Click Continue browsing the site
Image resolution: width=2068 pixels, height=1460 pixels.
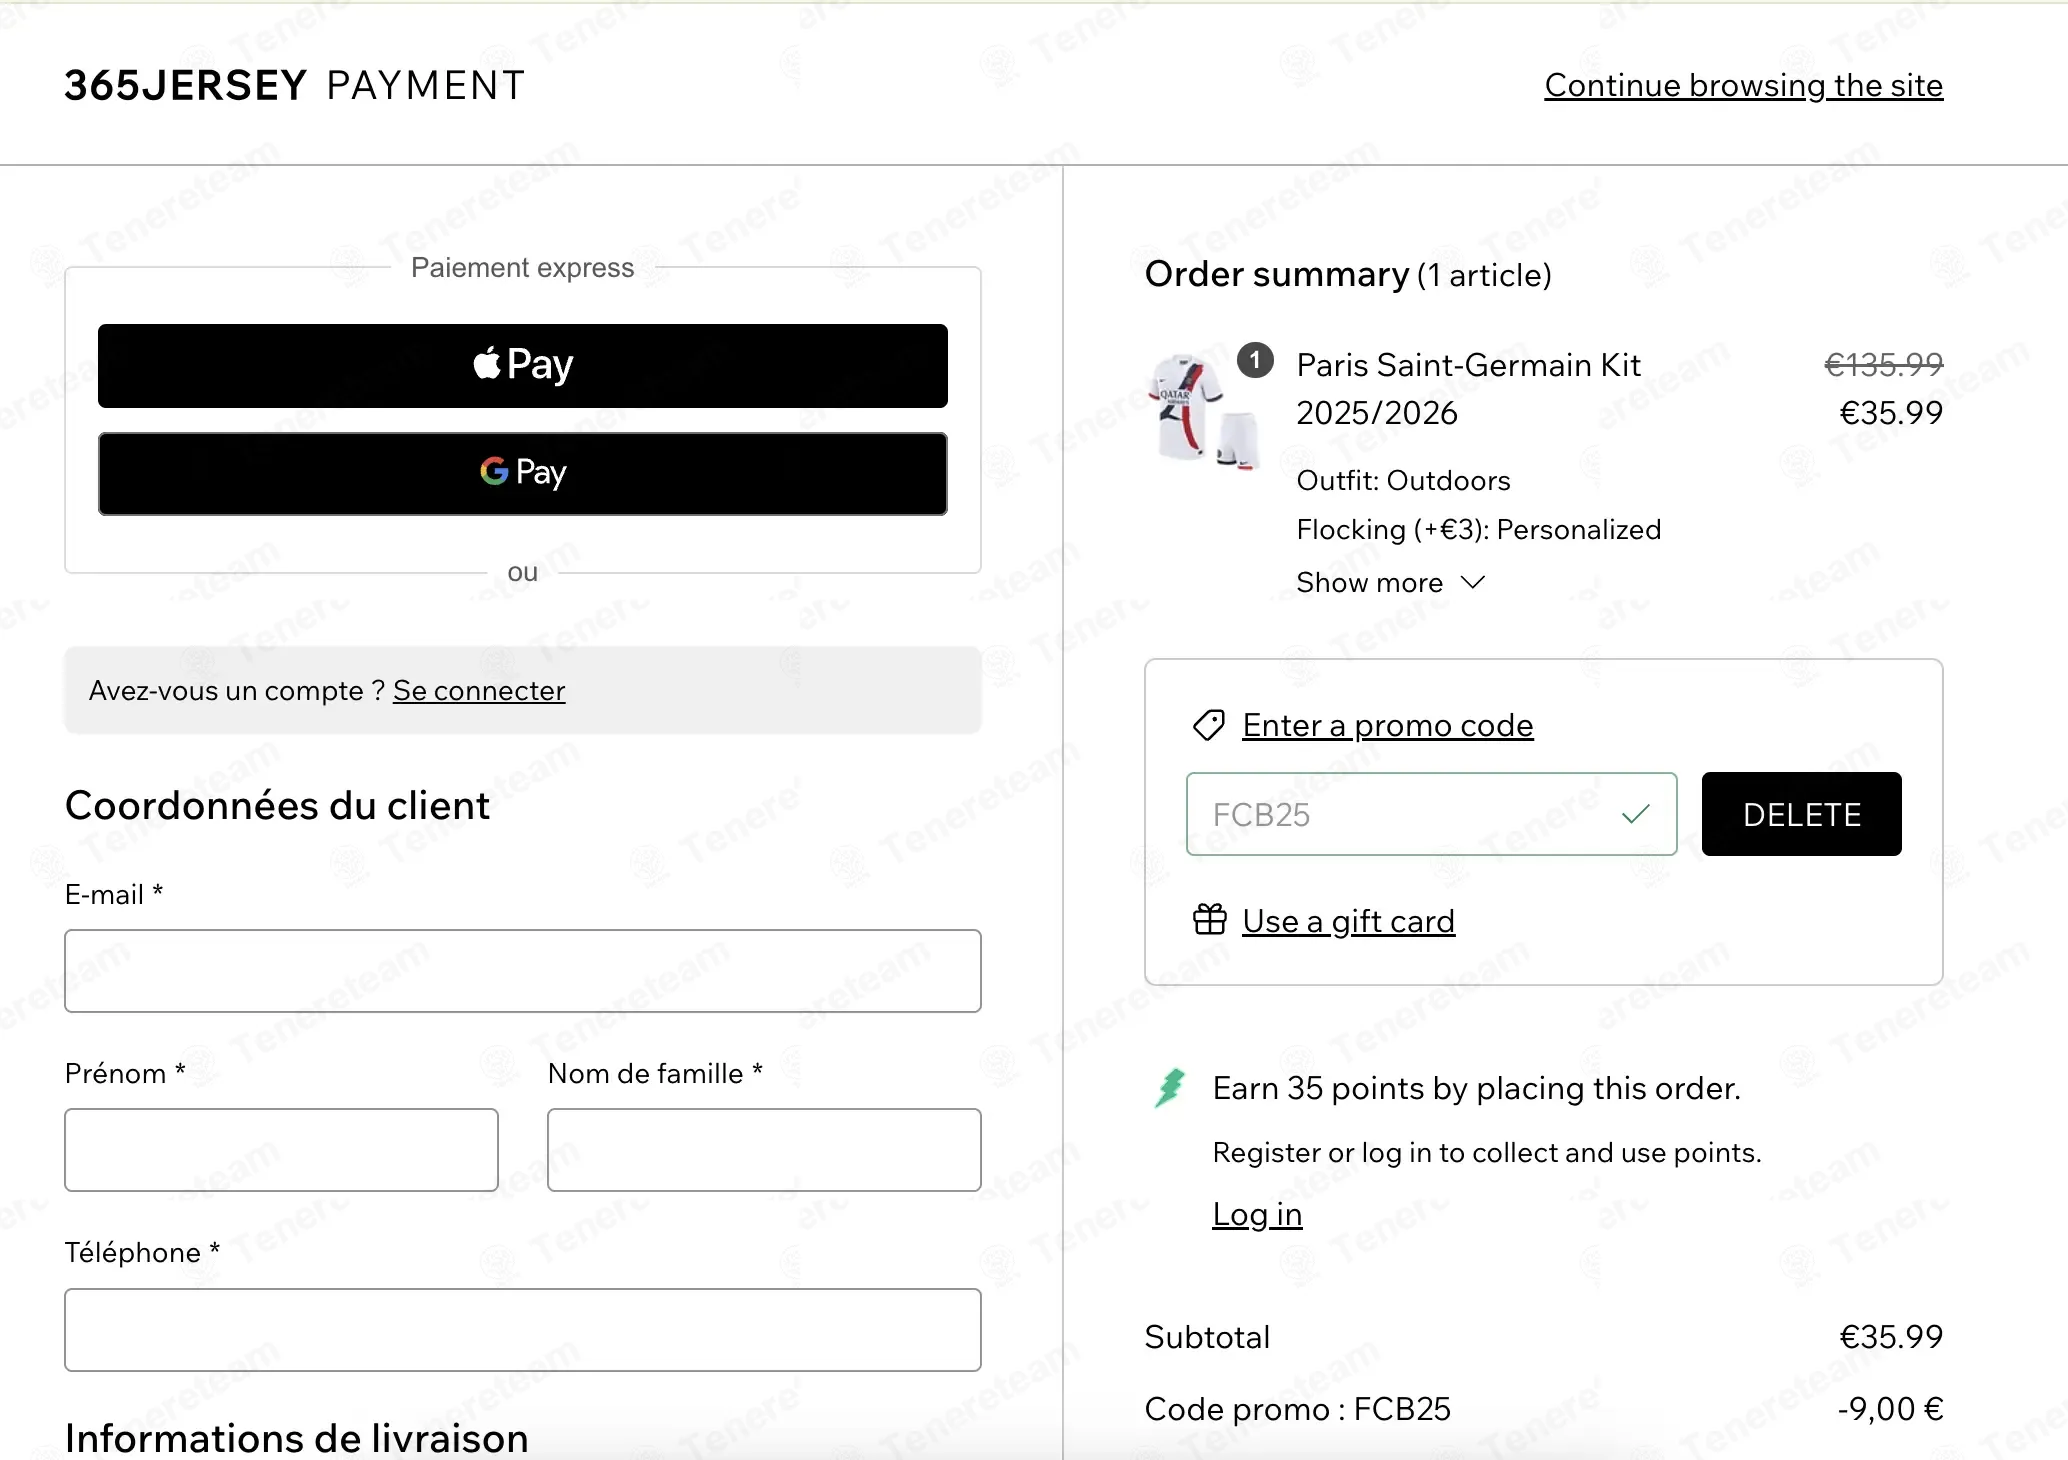pyautogui.click(x=1743, y=86)
